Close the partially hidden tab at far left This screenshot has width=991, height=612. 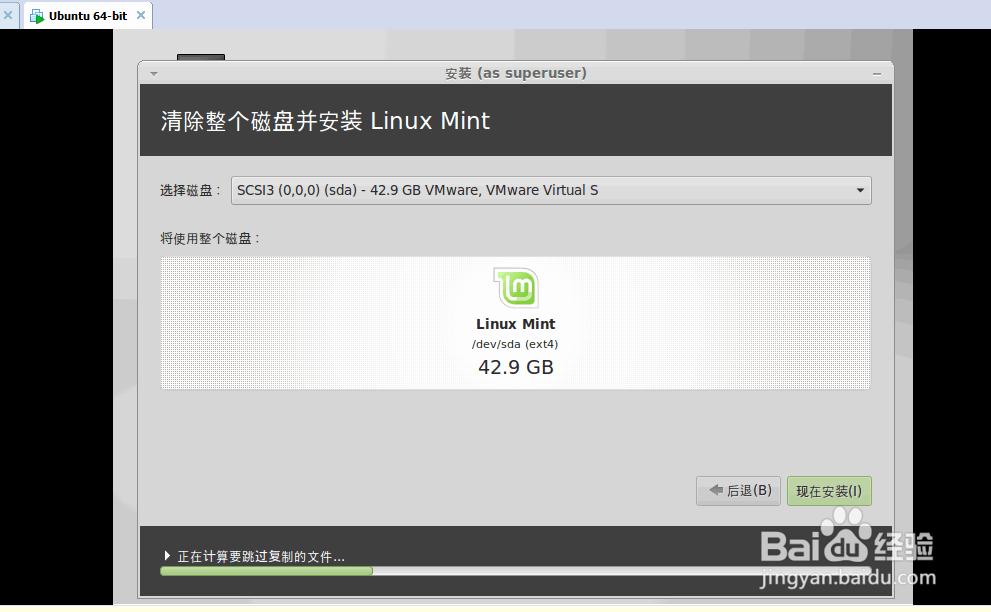tap(8, 15)
